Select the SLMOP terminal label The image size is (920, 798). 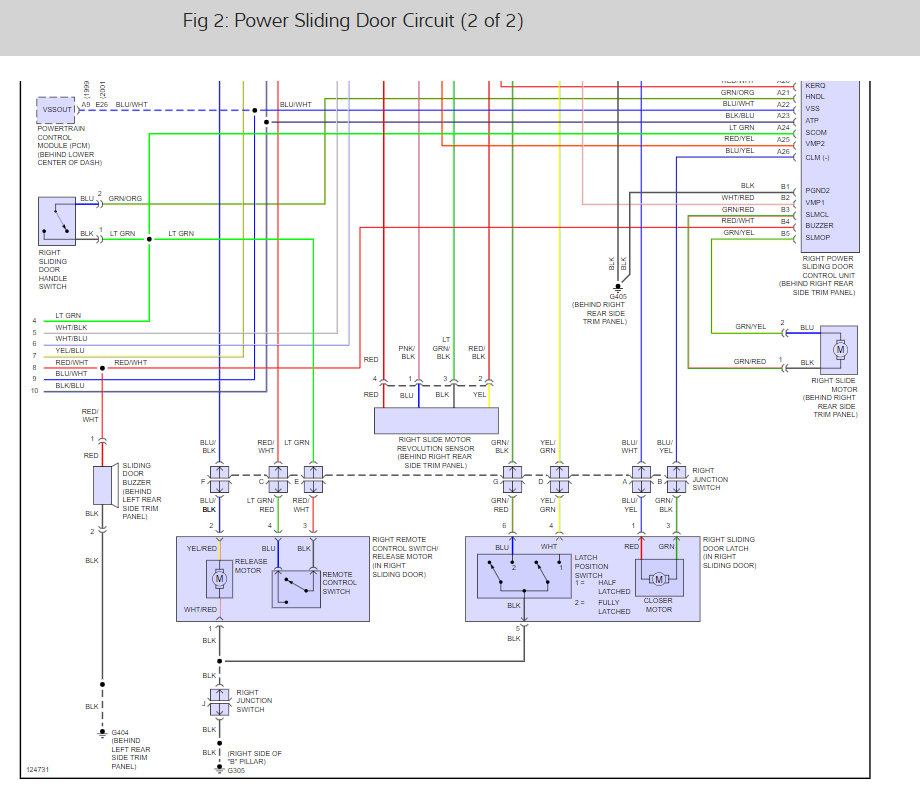[817, 238]
